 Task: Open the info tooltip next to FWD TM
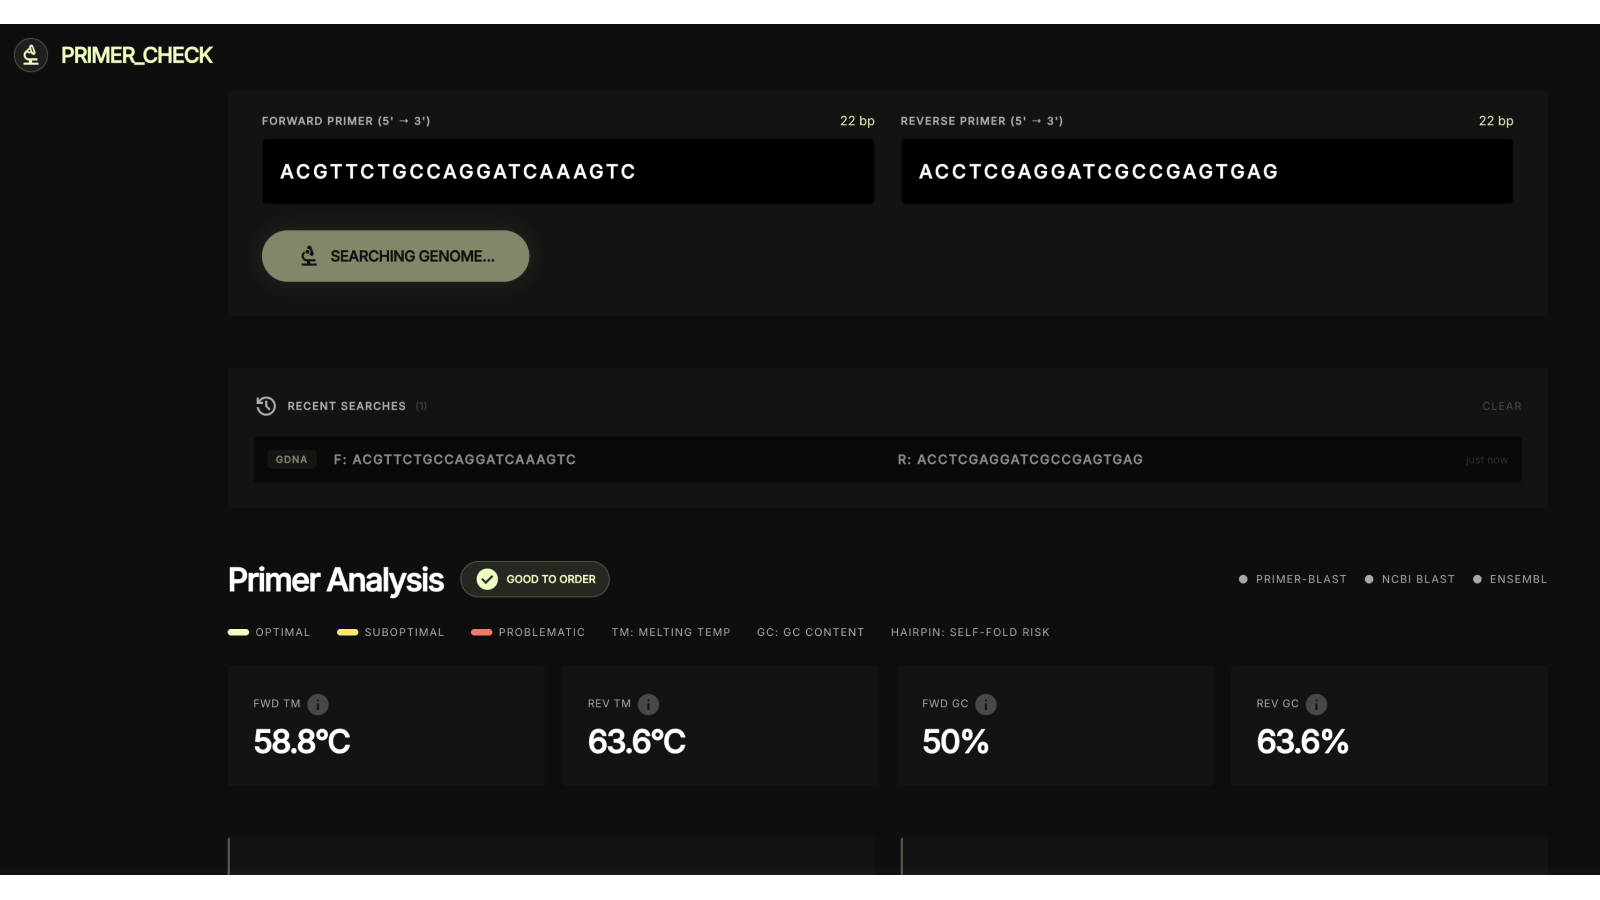click(318, 704)
